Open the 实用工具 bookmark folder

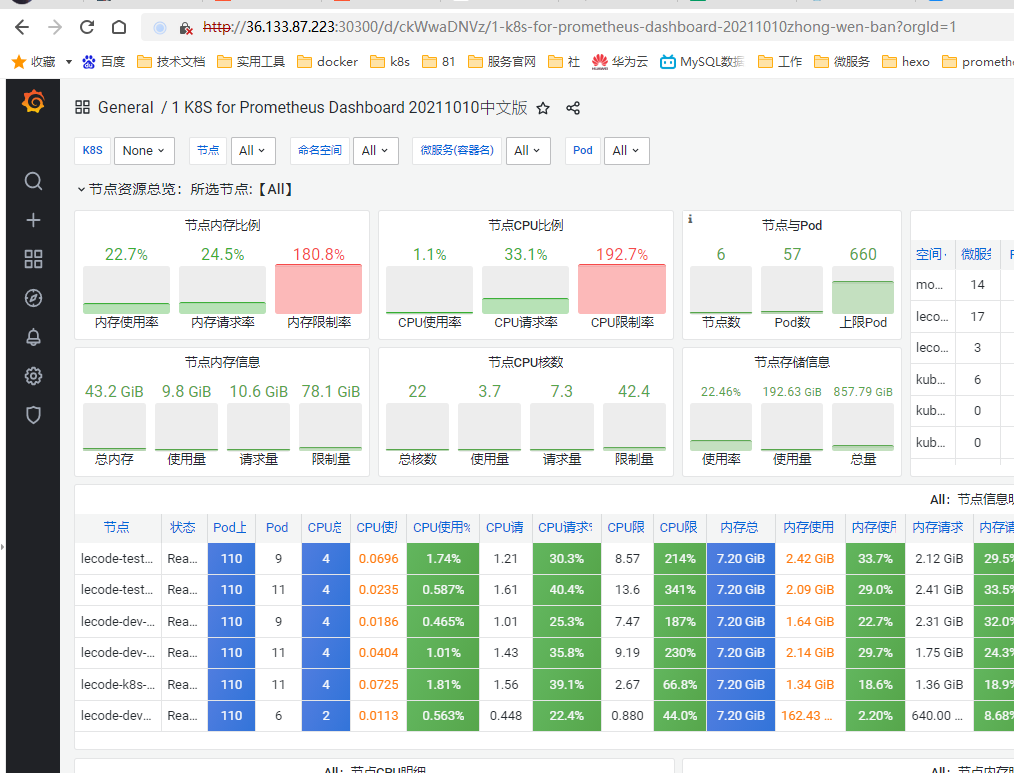[251, 61]
